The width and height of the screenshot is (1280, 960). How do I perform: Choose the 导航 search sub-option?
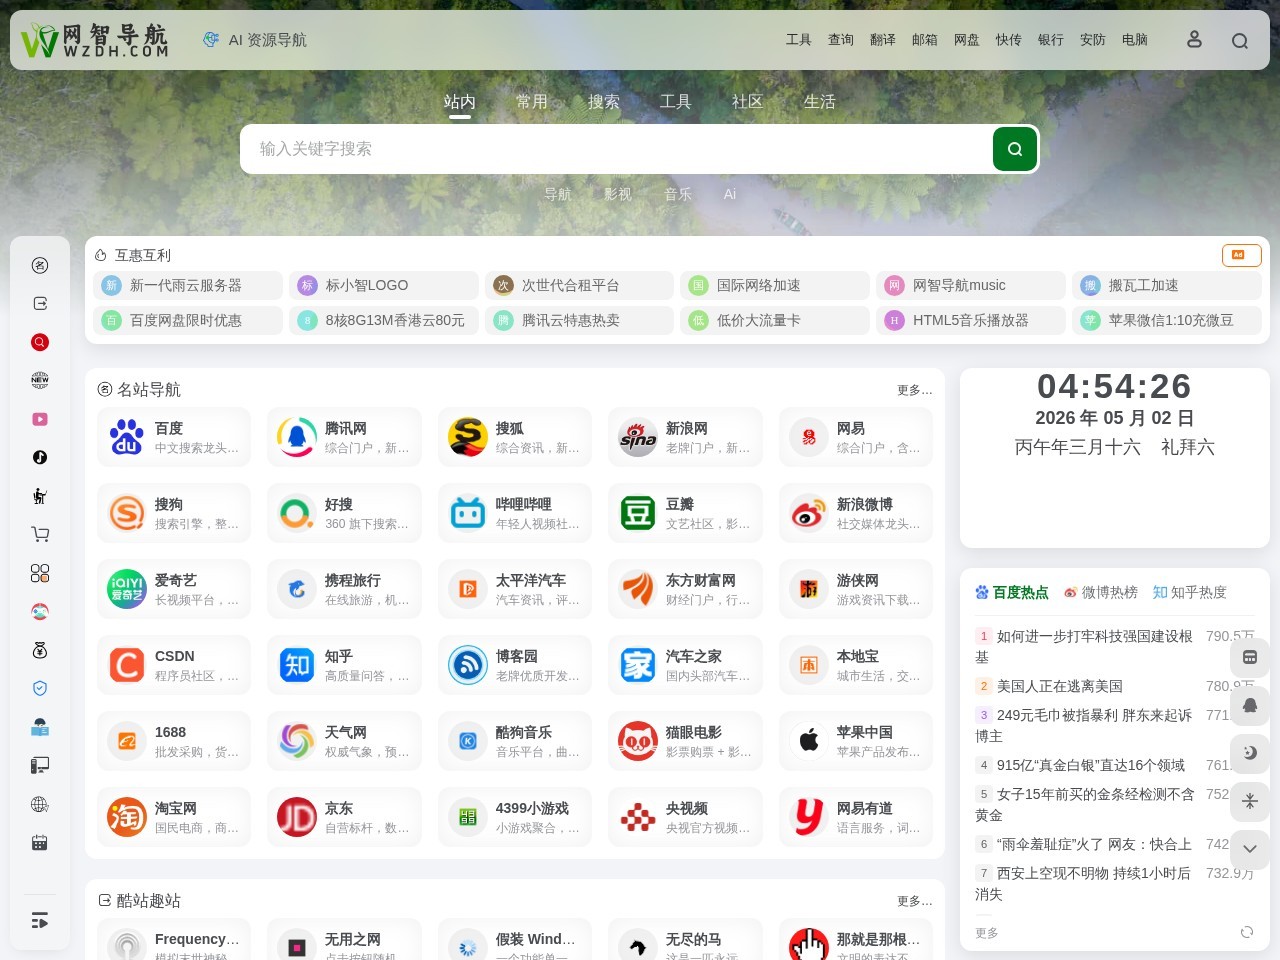(x=558, y=194)
